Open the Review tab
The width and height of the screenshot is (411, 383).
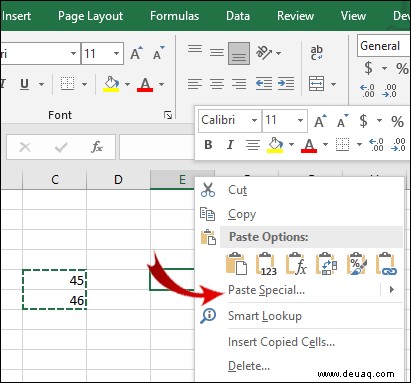coord(295,16)
